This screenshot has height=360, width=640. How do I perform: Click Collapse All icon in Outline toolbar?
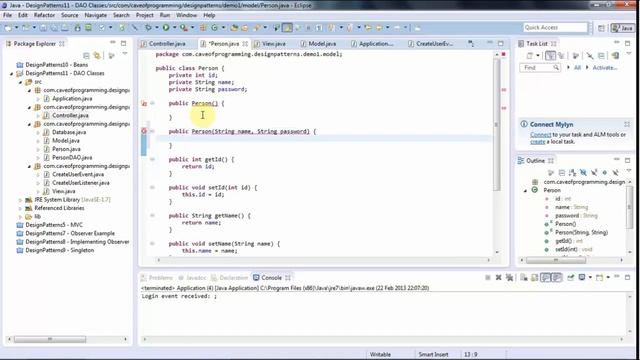tap(562, 173)
